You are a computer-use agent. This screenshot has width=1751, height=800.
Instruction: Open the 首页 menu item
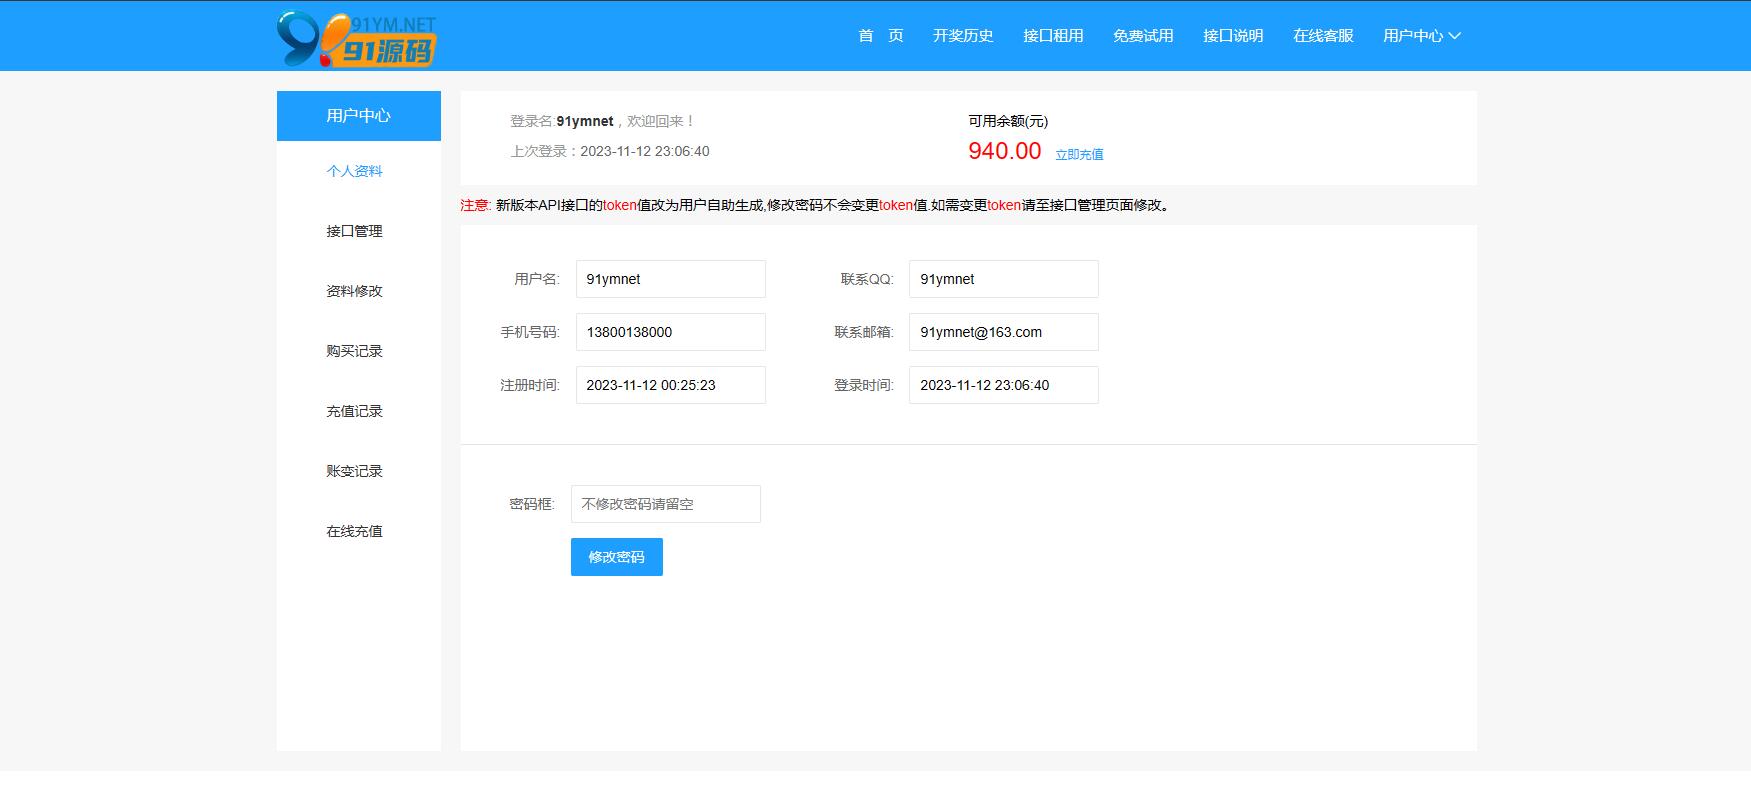click(x=881, y=36)
